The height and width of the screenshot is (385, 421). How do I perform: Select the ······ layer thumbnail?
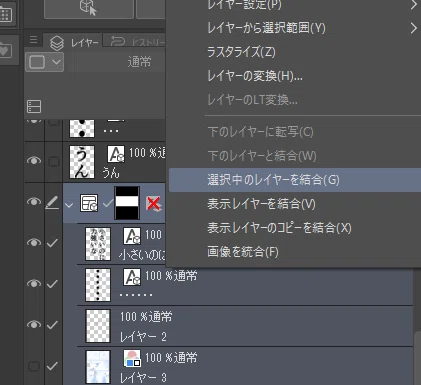tap(98, 285)
